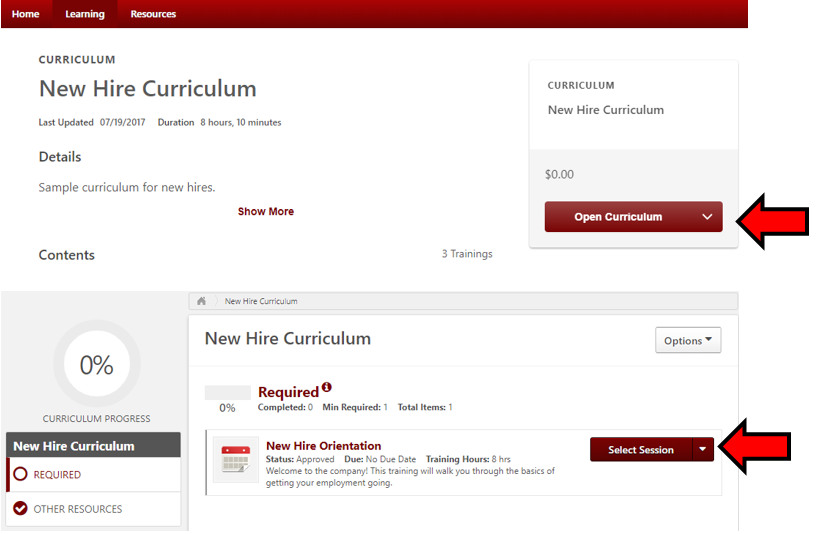
Task: Click the Required section 0% progress bar
Action: tap(227, 393)
